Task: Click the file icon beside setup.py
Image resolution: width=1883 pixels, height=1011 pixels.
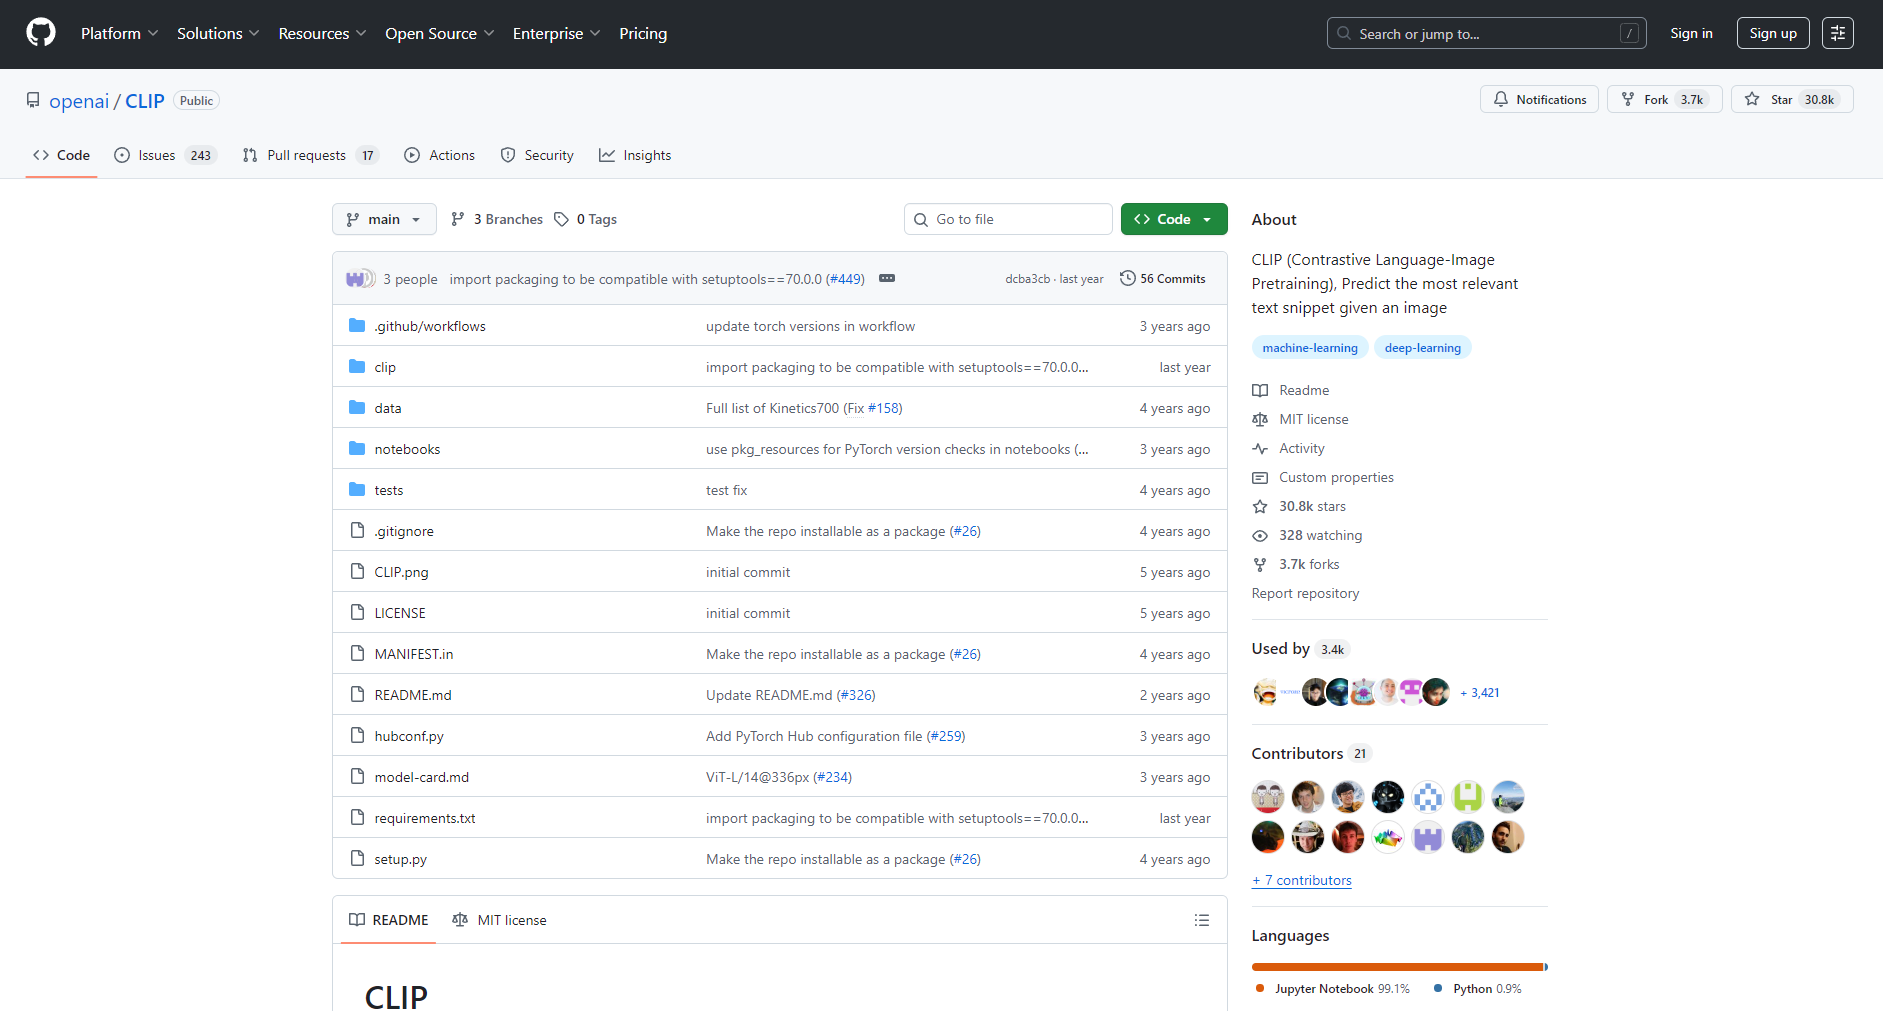Action: pyautogui.click(x=357, y=859)
